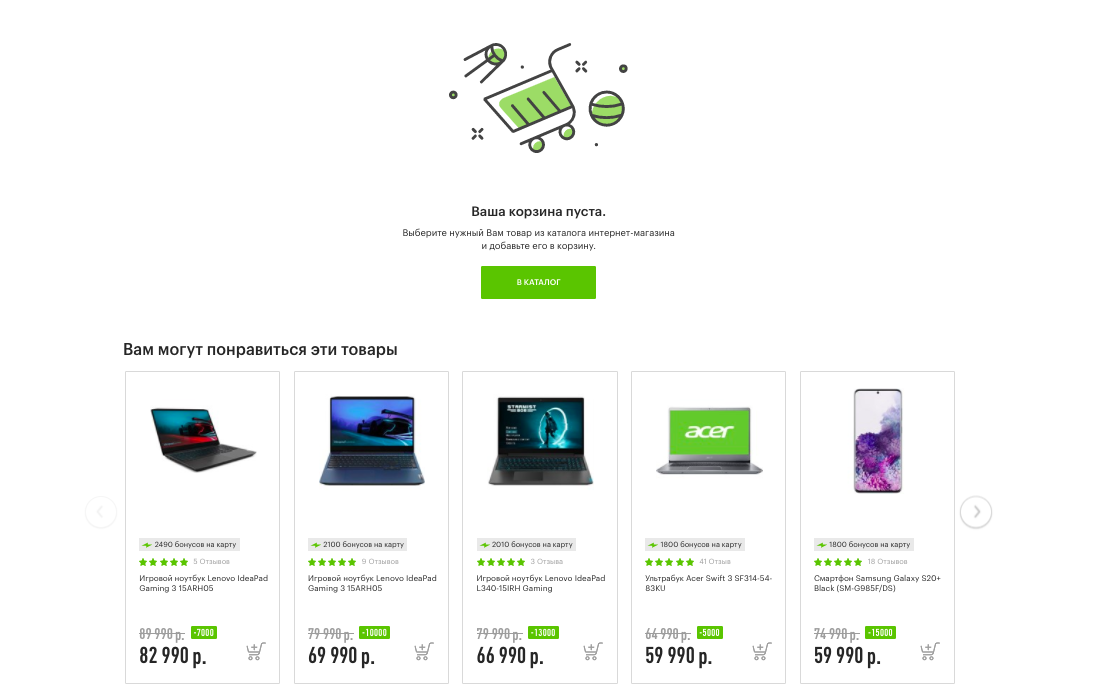Screen dimensions: 1116x695
Task: Add Lenovo IdeaPad 82 990 р. to cart
Action: [x=256, y=651]
